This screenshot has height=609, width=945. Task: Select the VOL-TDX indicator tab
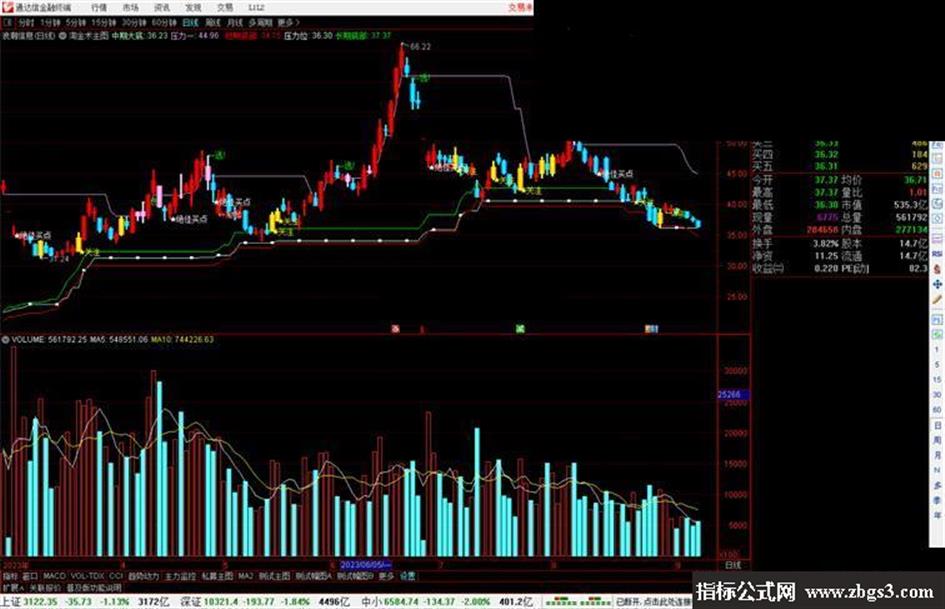87,576
